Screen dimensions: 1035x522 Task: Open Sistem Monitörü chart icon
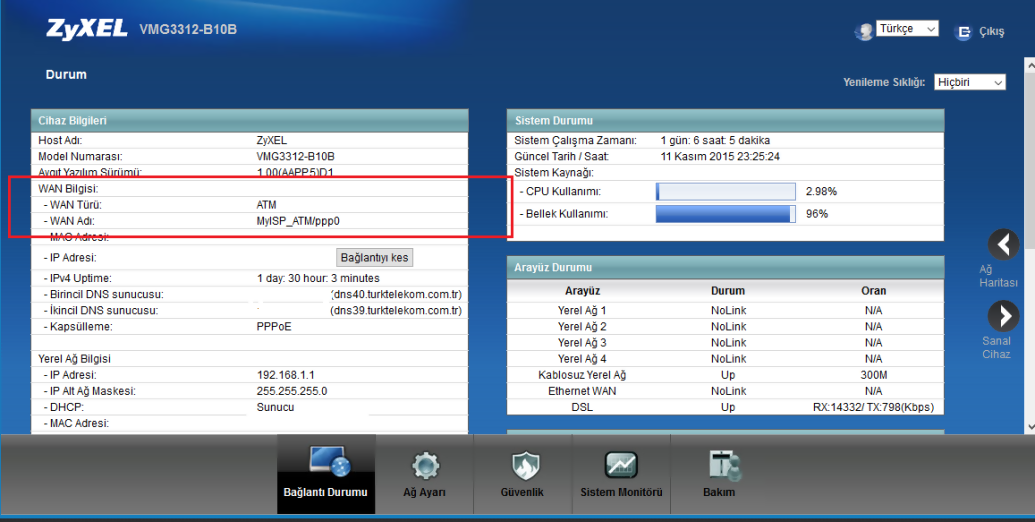point(621,465)
